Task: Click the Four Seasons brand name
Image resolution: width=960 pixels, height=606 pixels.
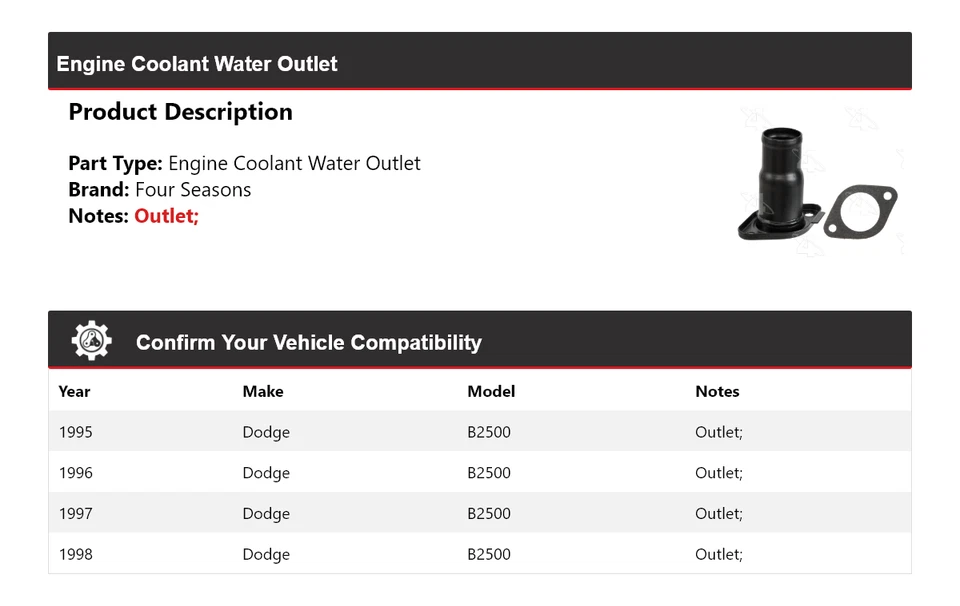Action: click(193, 190)
